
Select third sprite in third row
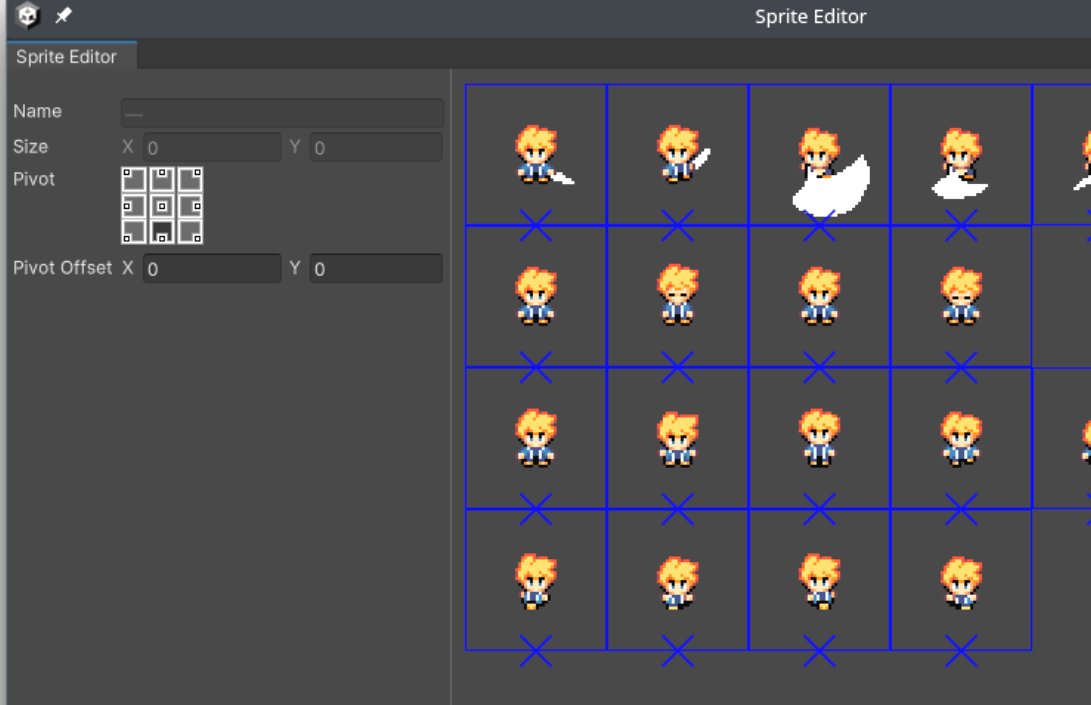tap(820, 438)
